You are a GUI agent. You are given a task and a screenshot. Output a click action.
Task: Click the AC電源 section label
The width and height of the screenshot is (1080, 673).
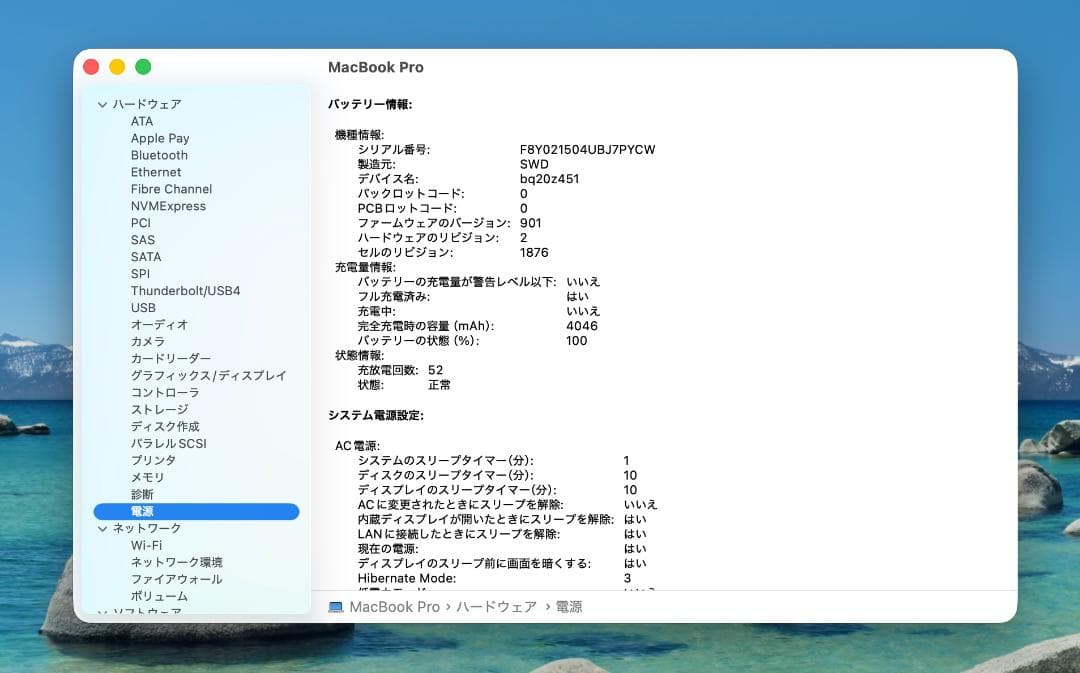tap(357, 446)
